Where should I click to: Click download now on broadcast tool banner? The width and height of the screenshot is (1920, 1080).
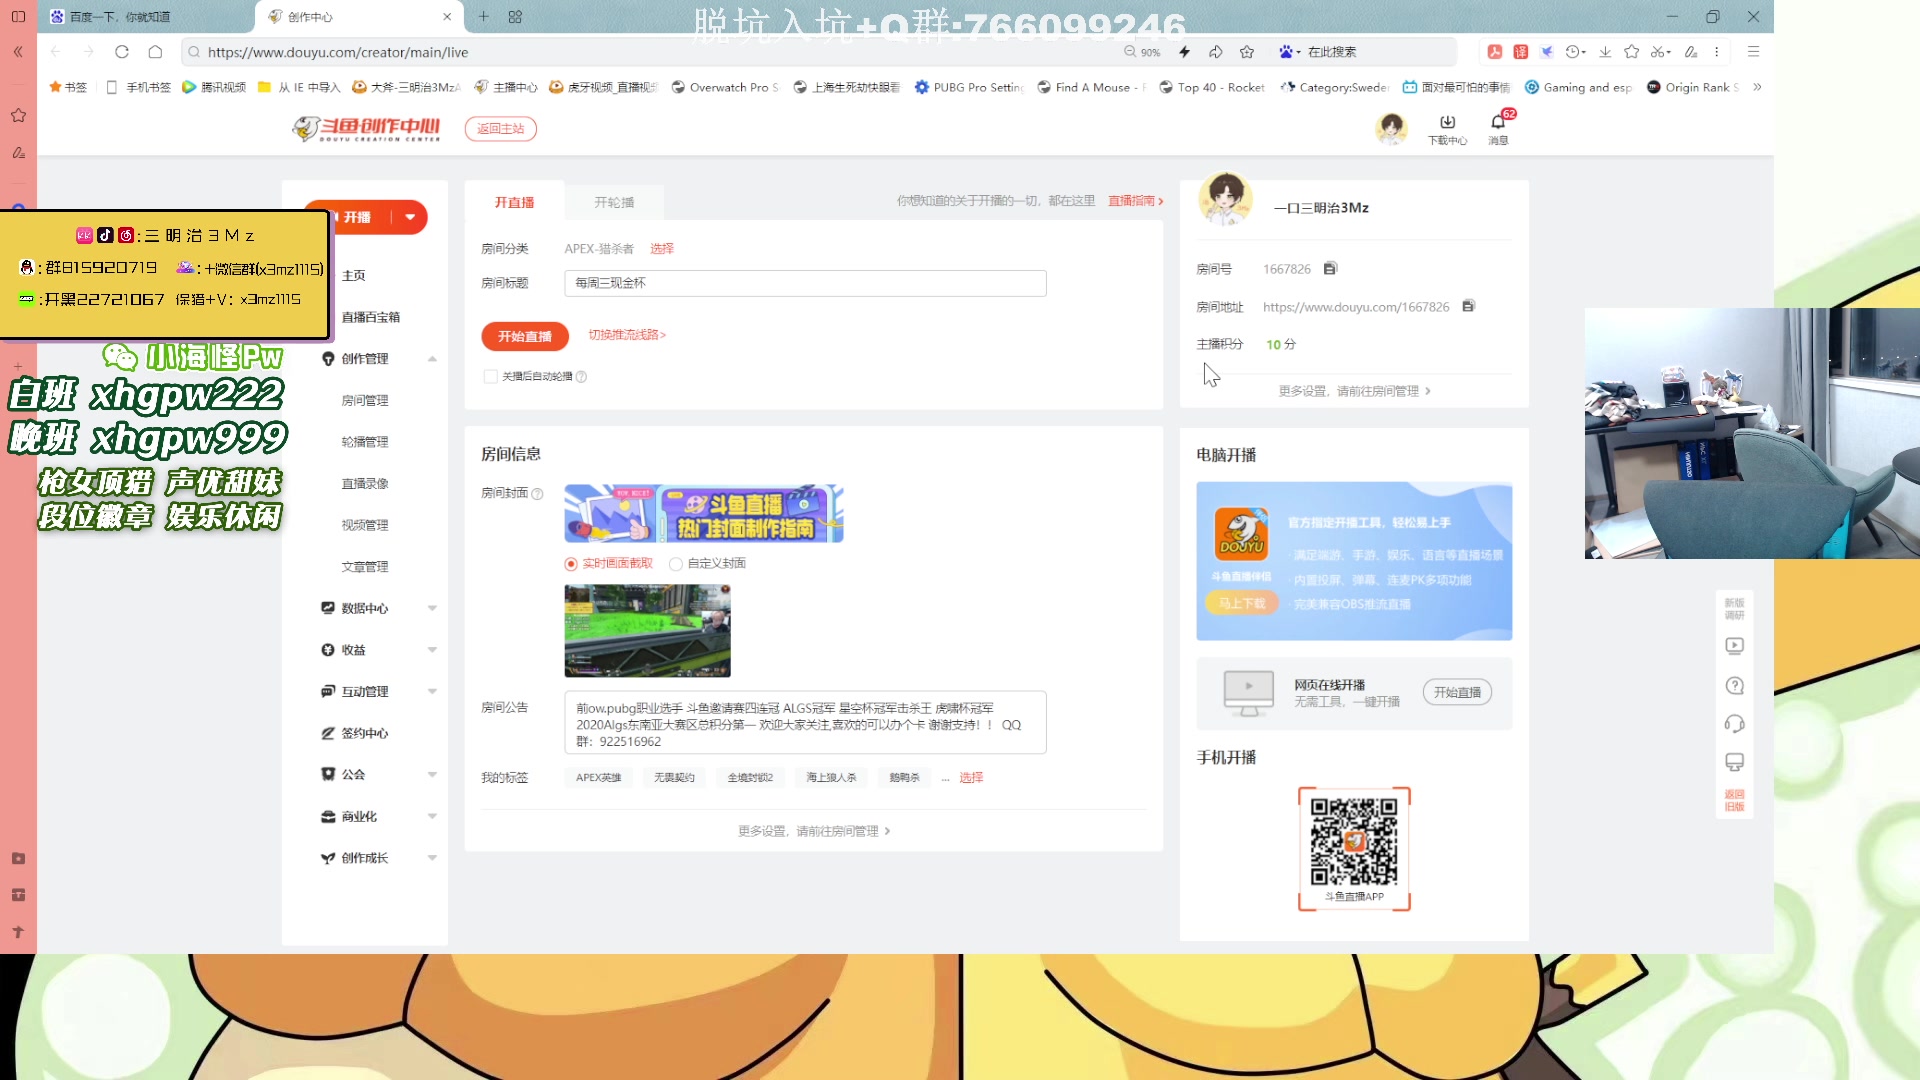click(1242, 603)
